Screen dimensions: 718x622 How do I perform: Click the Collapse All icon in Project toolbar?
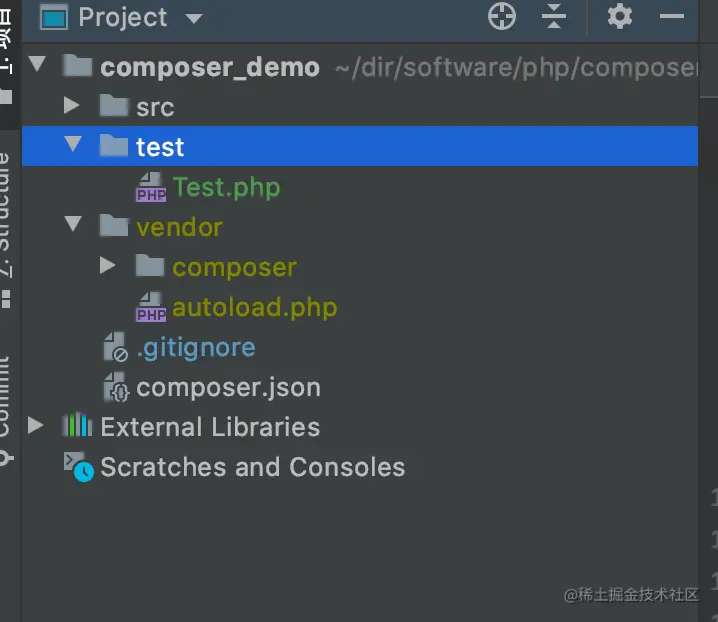tap(553, 17)
